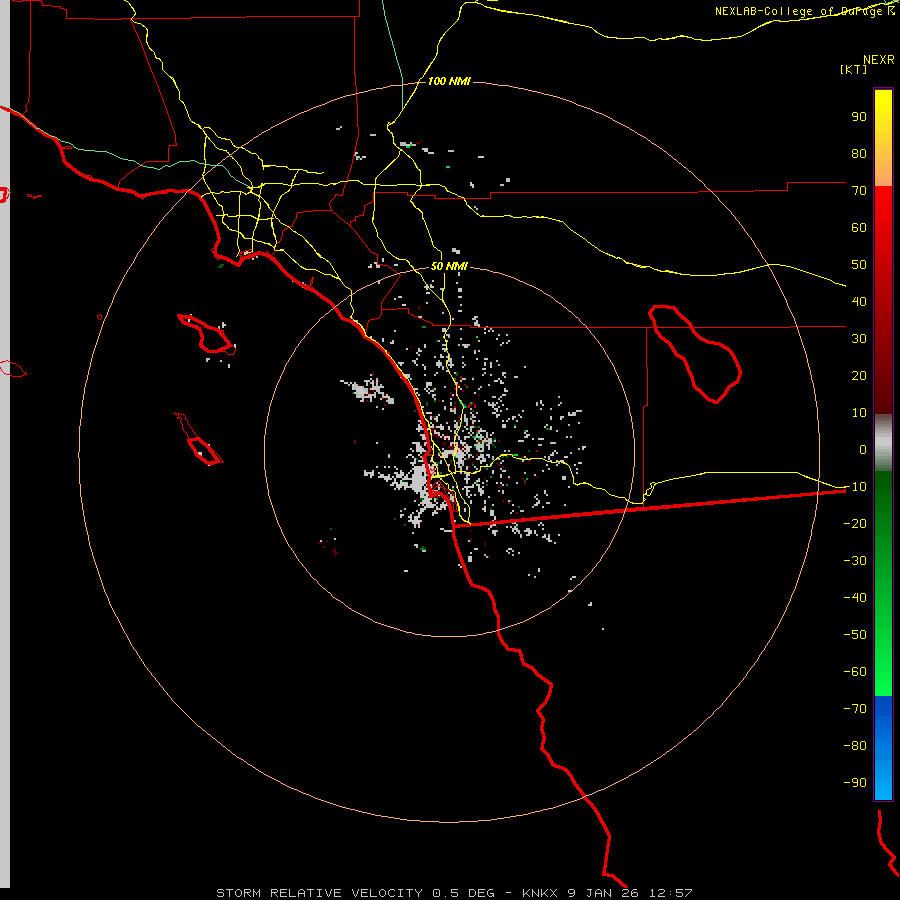The width and height of the screenshot is (900, 900).
Task: Click the -30 value on the scale
Action: pos(855,561)
